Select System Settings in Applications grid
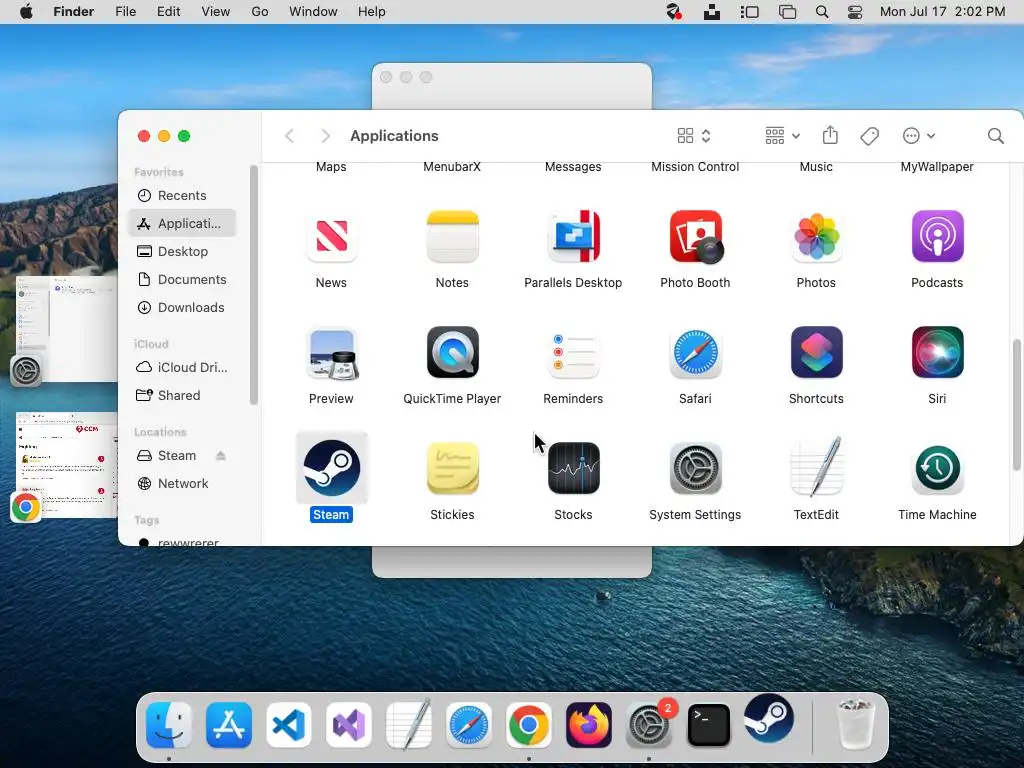 coord(696,468)
